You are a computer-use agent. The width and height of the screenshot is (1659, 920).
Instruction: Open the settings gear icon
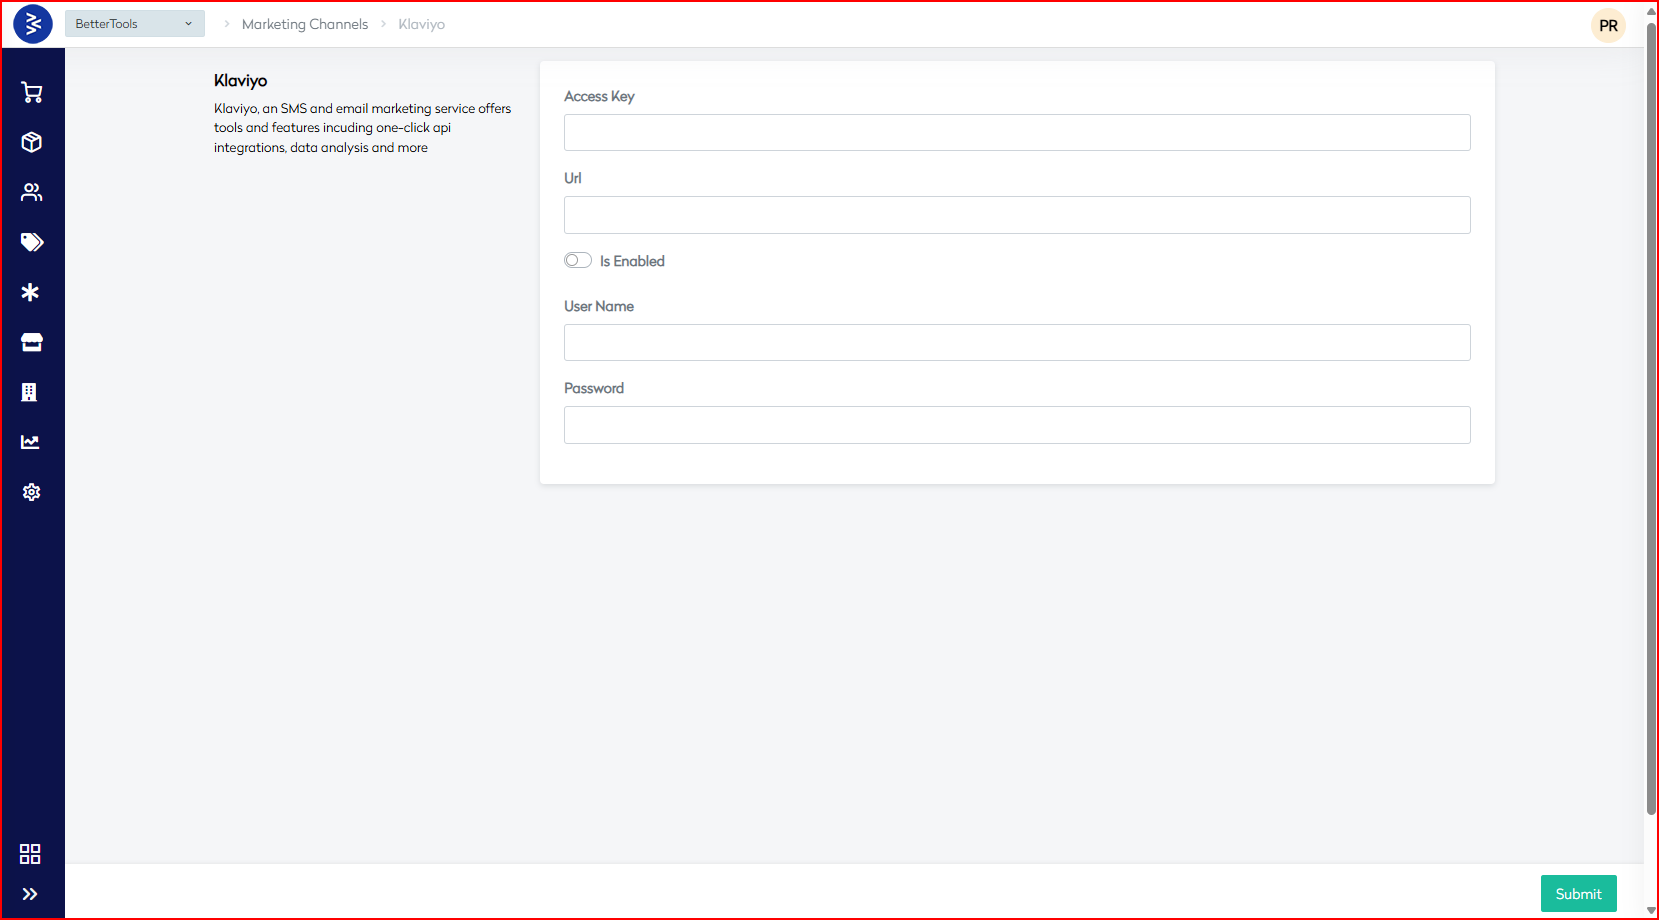click(x=32, y=492)
